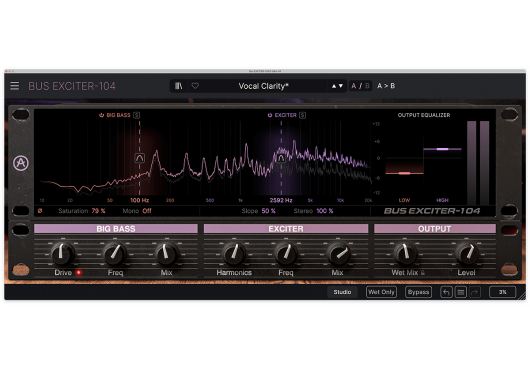The width and height of the screenshot is (530, 371).
Task: Click the Exciter Harmonics knob
Action: [234, 254]
